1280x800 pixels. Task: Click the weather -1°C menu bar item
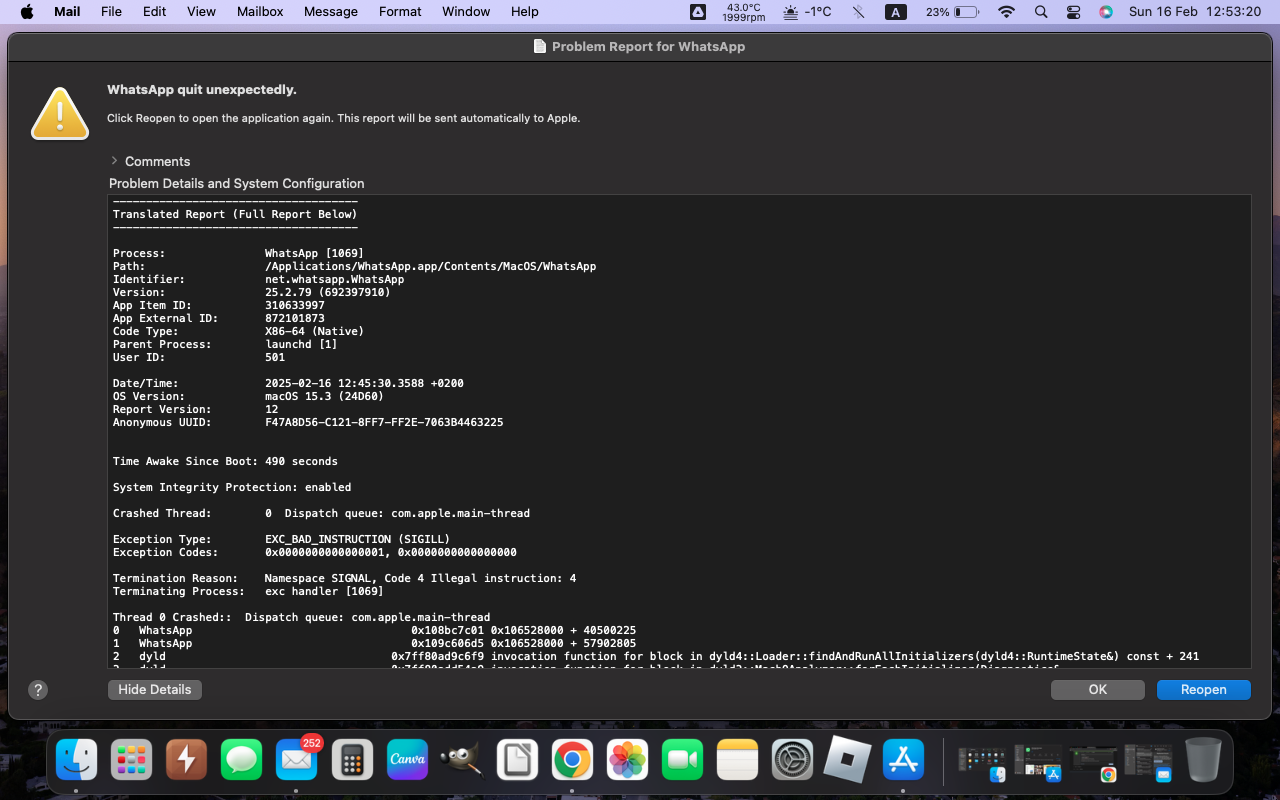pos(807,12)
